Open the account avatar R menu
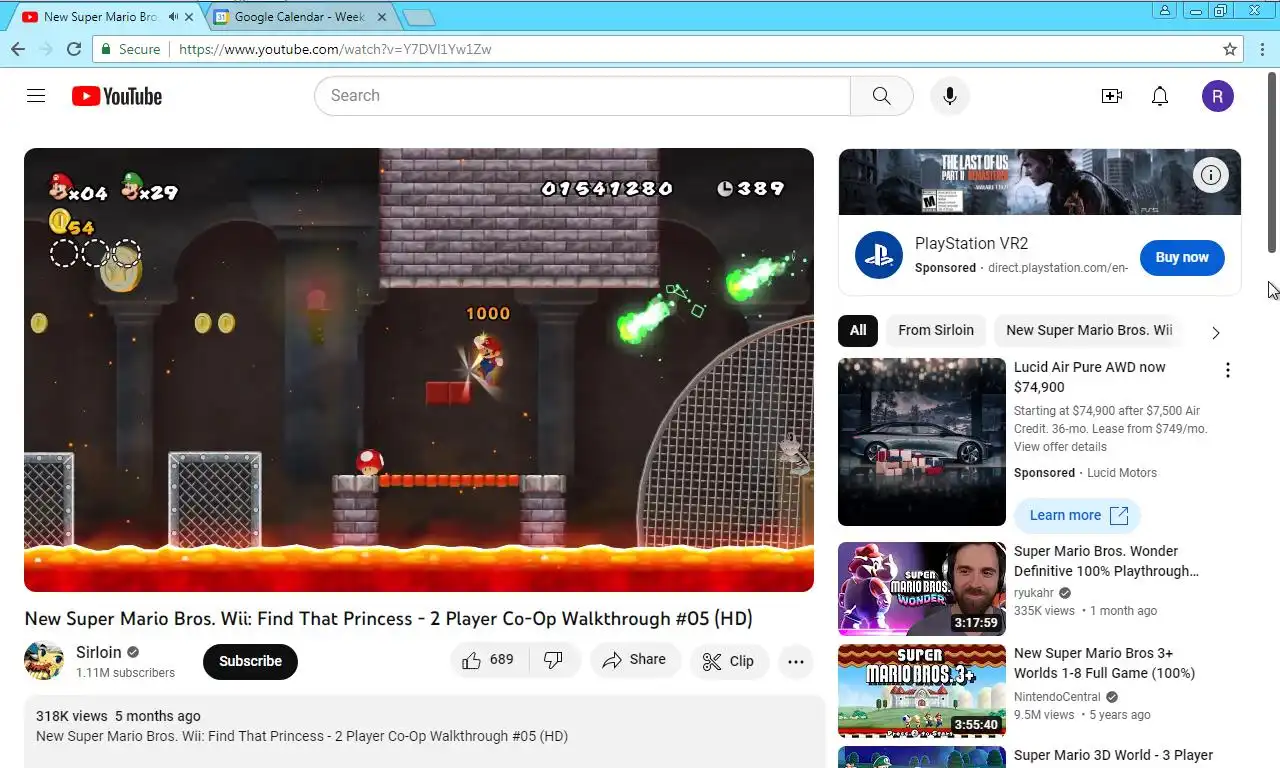 click(x=1217, y=96)
